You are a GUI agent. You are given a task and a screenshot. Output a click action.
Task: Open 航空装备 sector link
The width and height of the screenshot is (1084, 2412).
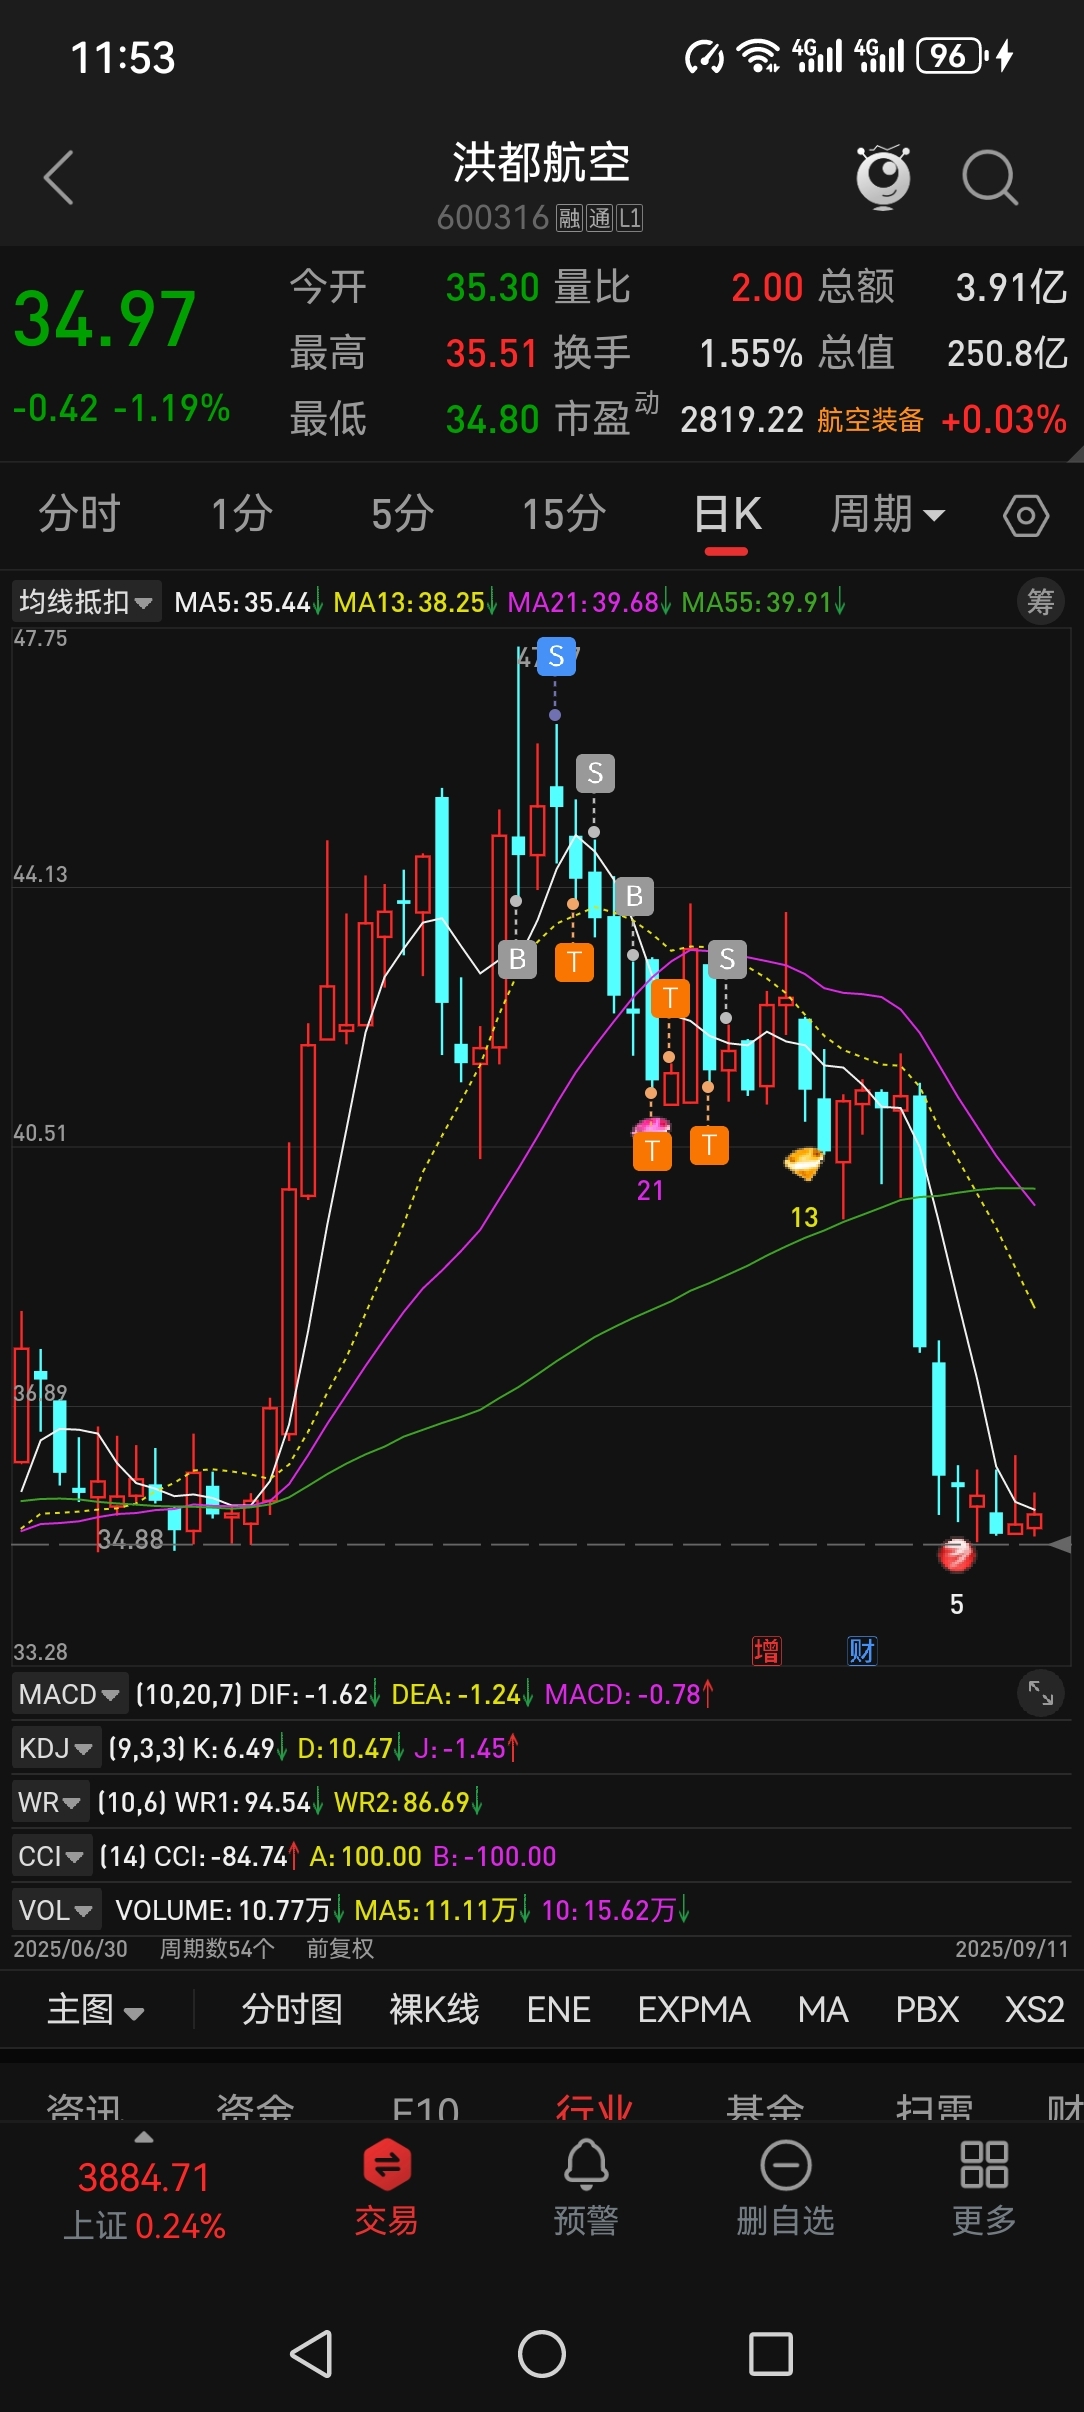point(870,420)
